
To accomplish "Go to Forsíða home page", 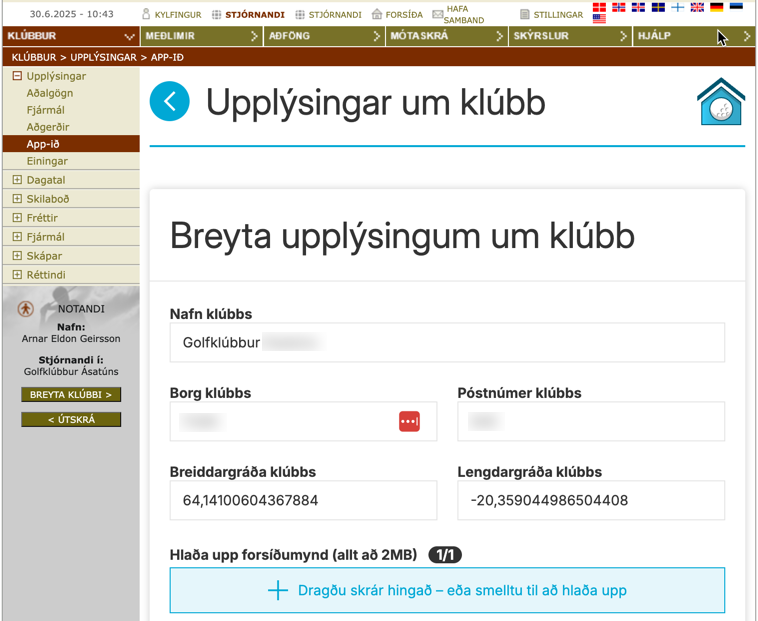I will 397,14.
